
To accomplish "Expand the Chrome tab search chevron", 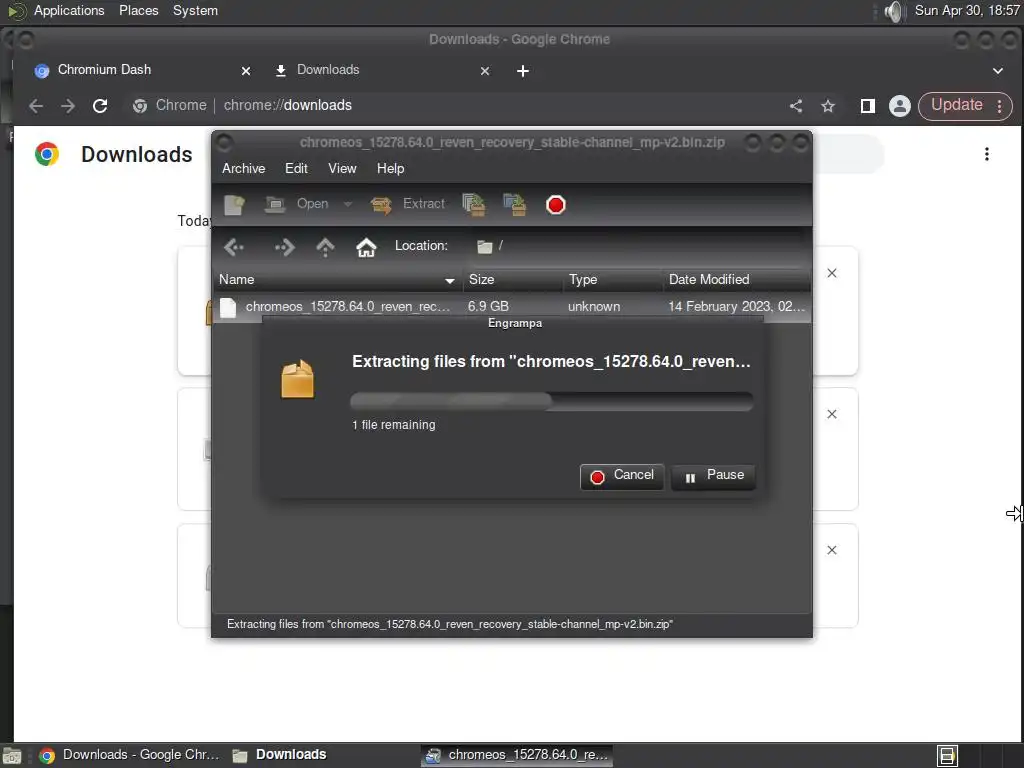I will click(997, 71).
